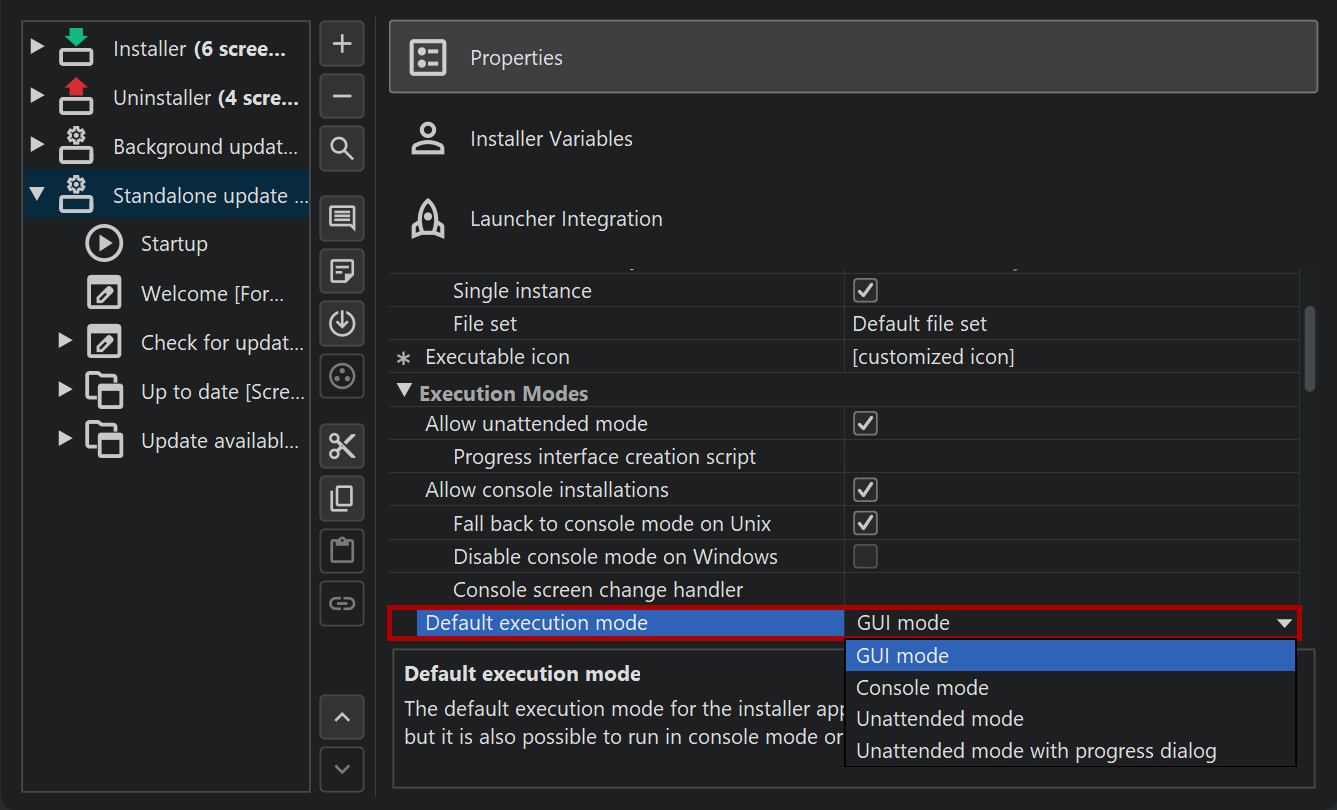Collapse the Execution Modes section
This screenshot has width=1337, height=810.
(404, 391)
